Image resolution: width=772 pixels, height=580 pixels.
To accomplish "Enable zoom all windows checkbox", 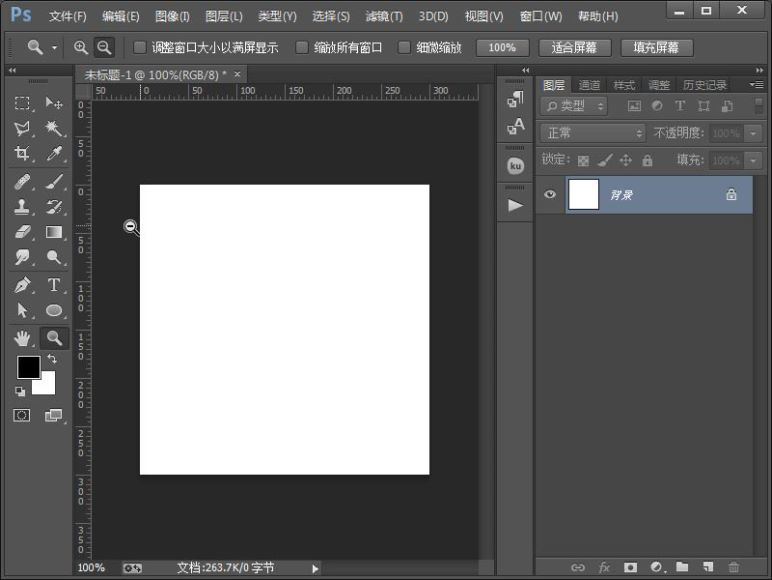I will 302,47.
